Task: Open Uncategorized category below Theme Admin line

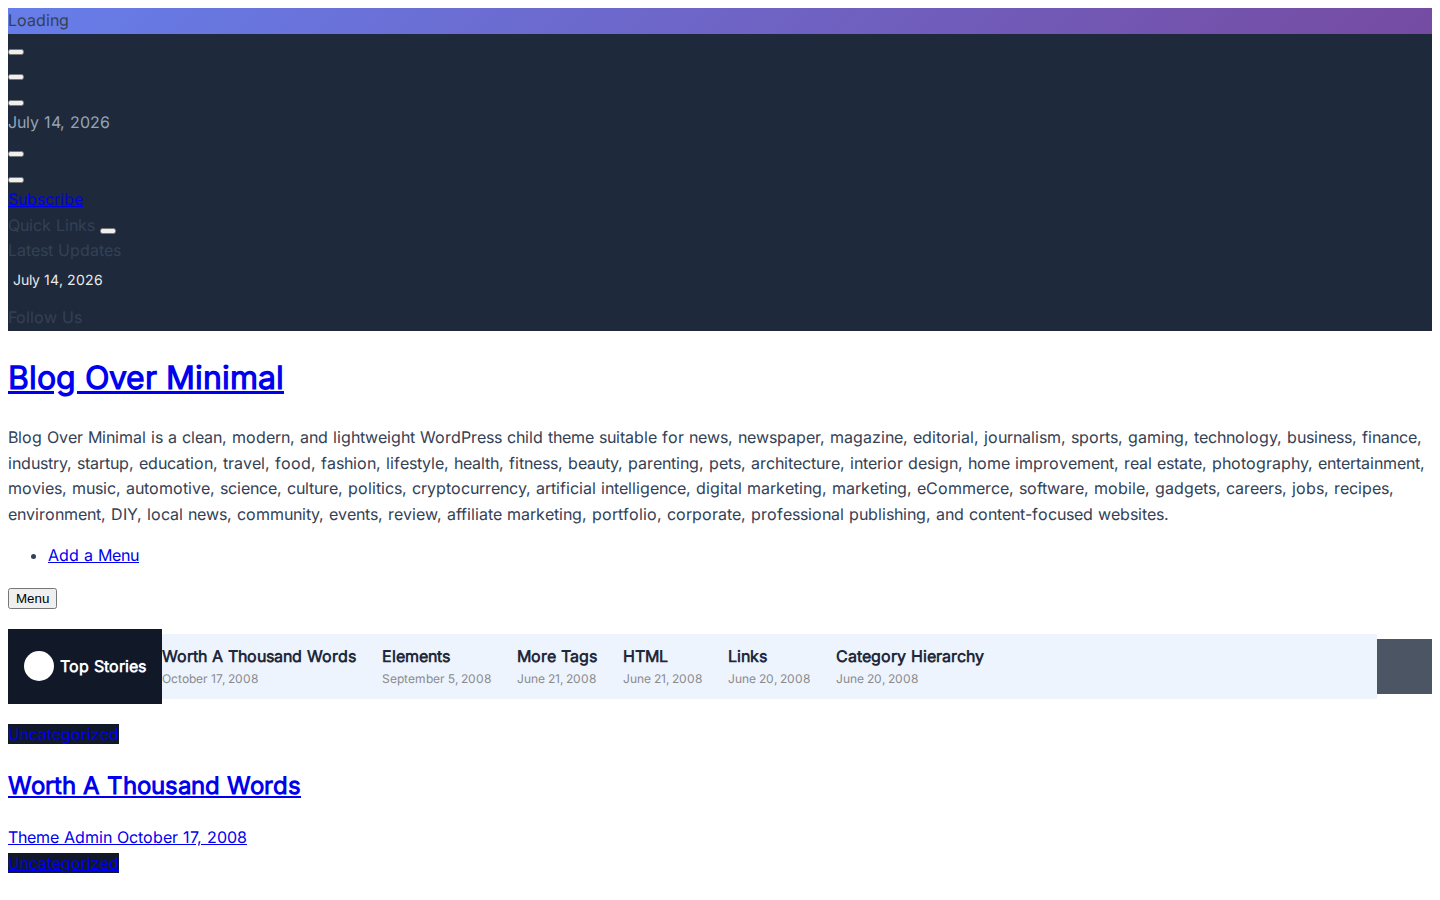Action: (63, 863)
